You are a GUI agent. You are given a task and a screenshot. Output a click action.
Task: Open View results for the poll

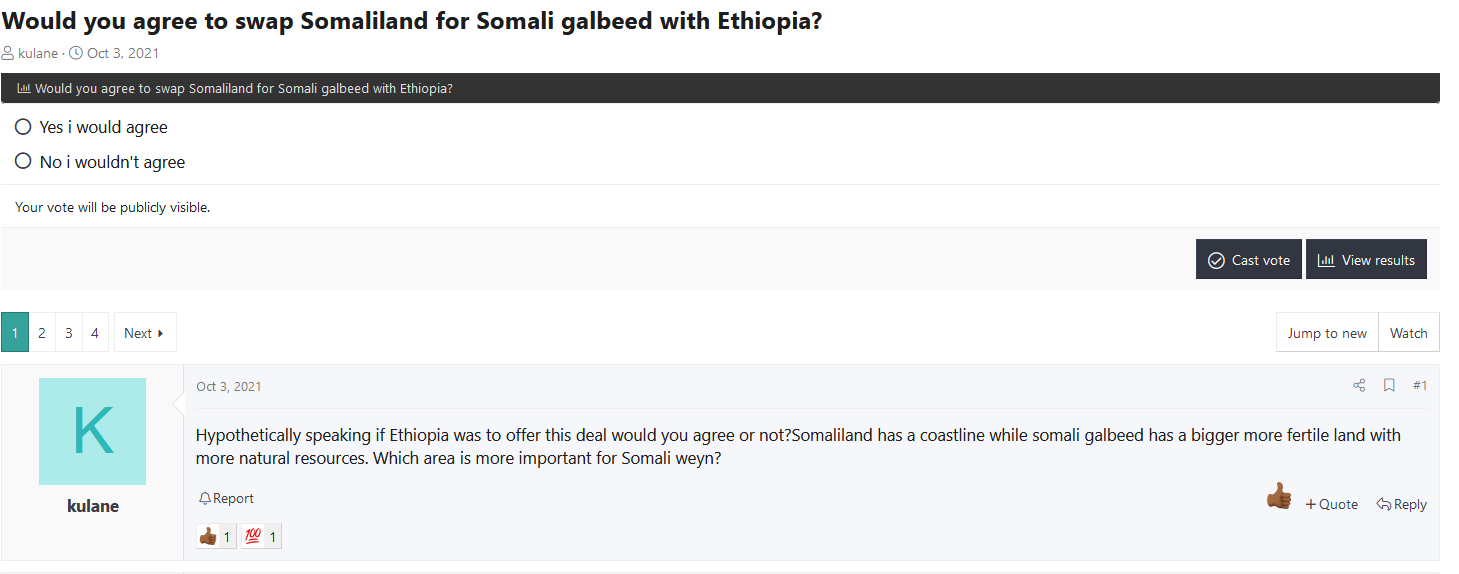tap(1366, 260)
